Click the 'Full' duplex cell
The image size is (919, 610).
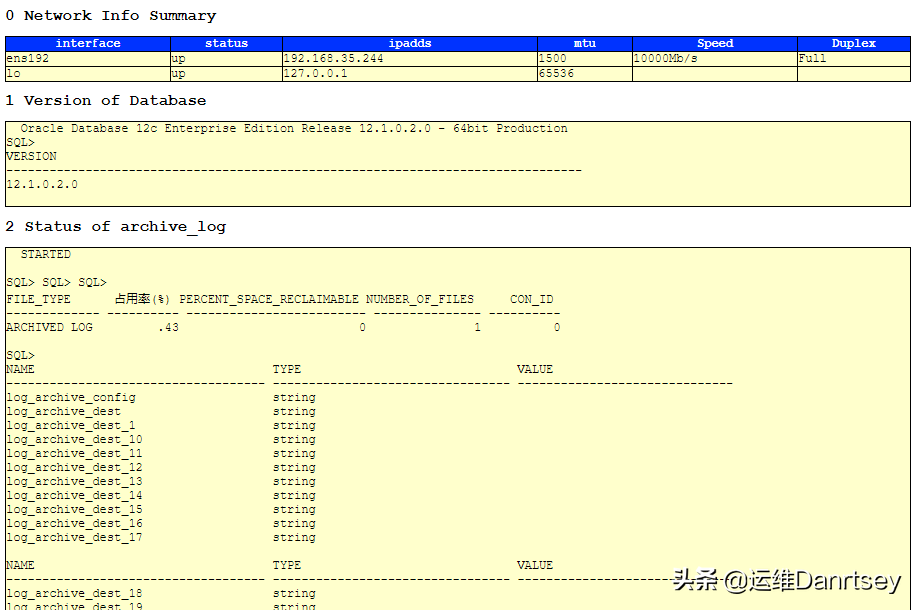point(812,59)
